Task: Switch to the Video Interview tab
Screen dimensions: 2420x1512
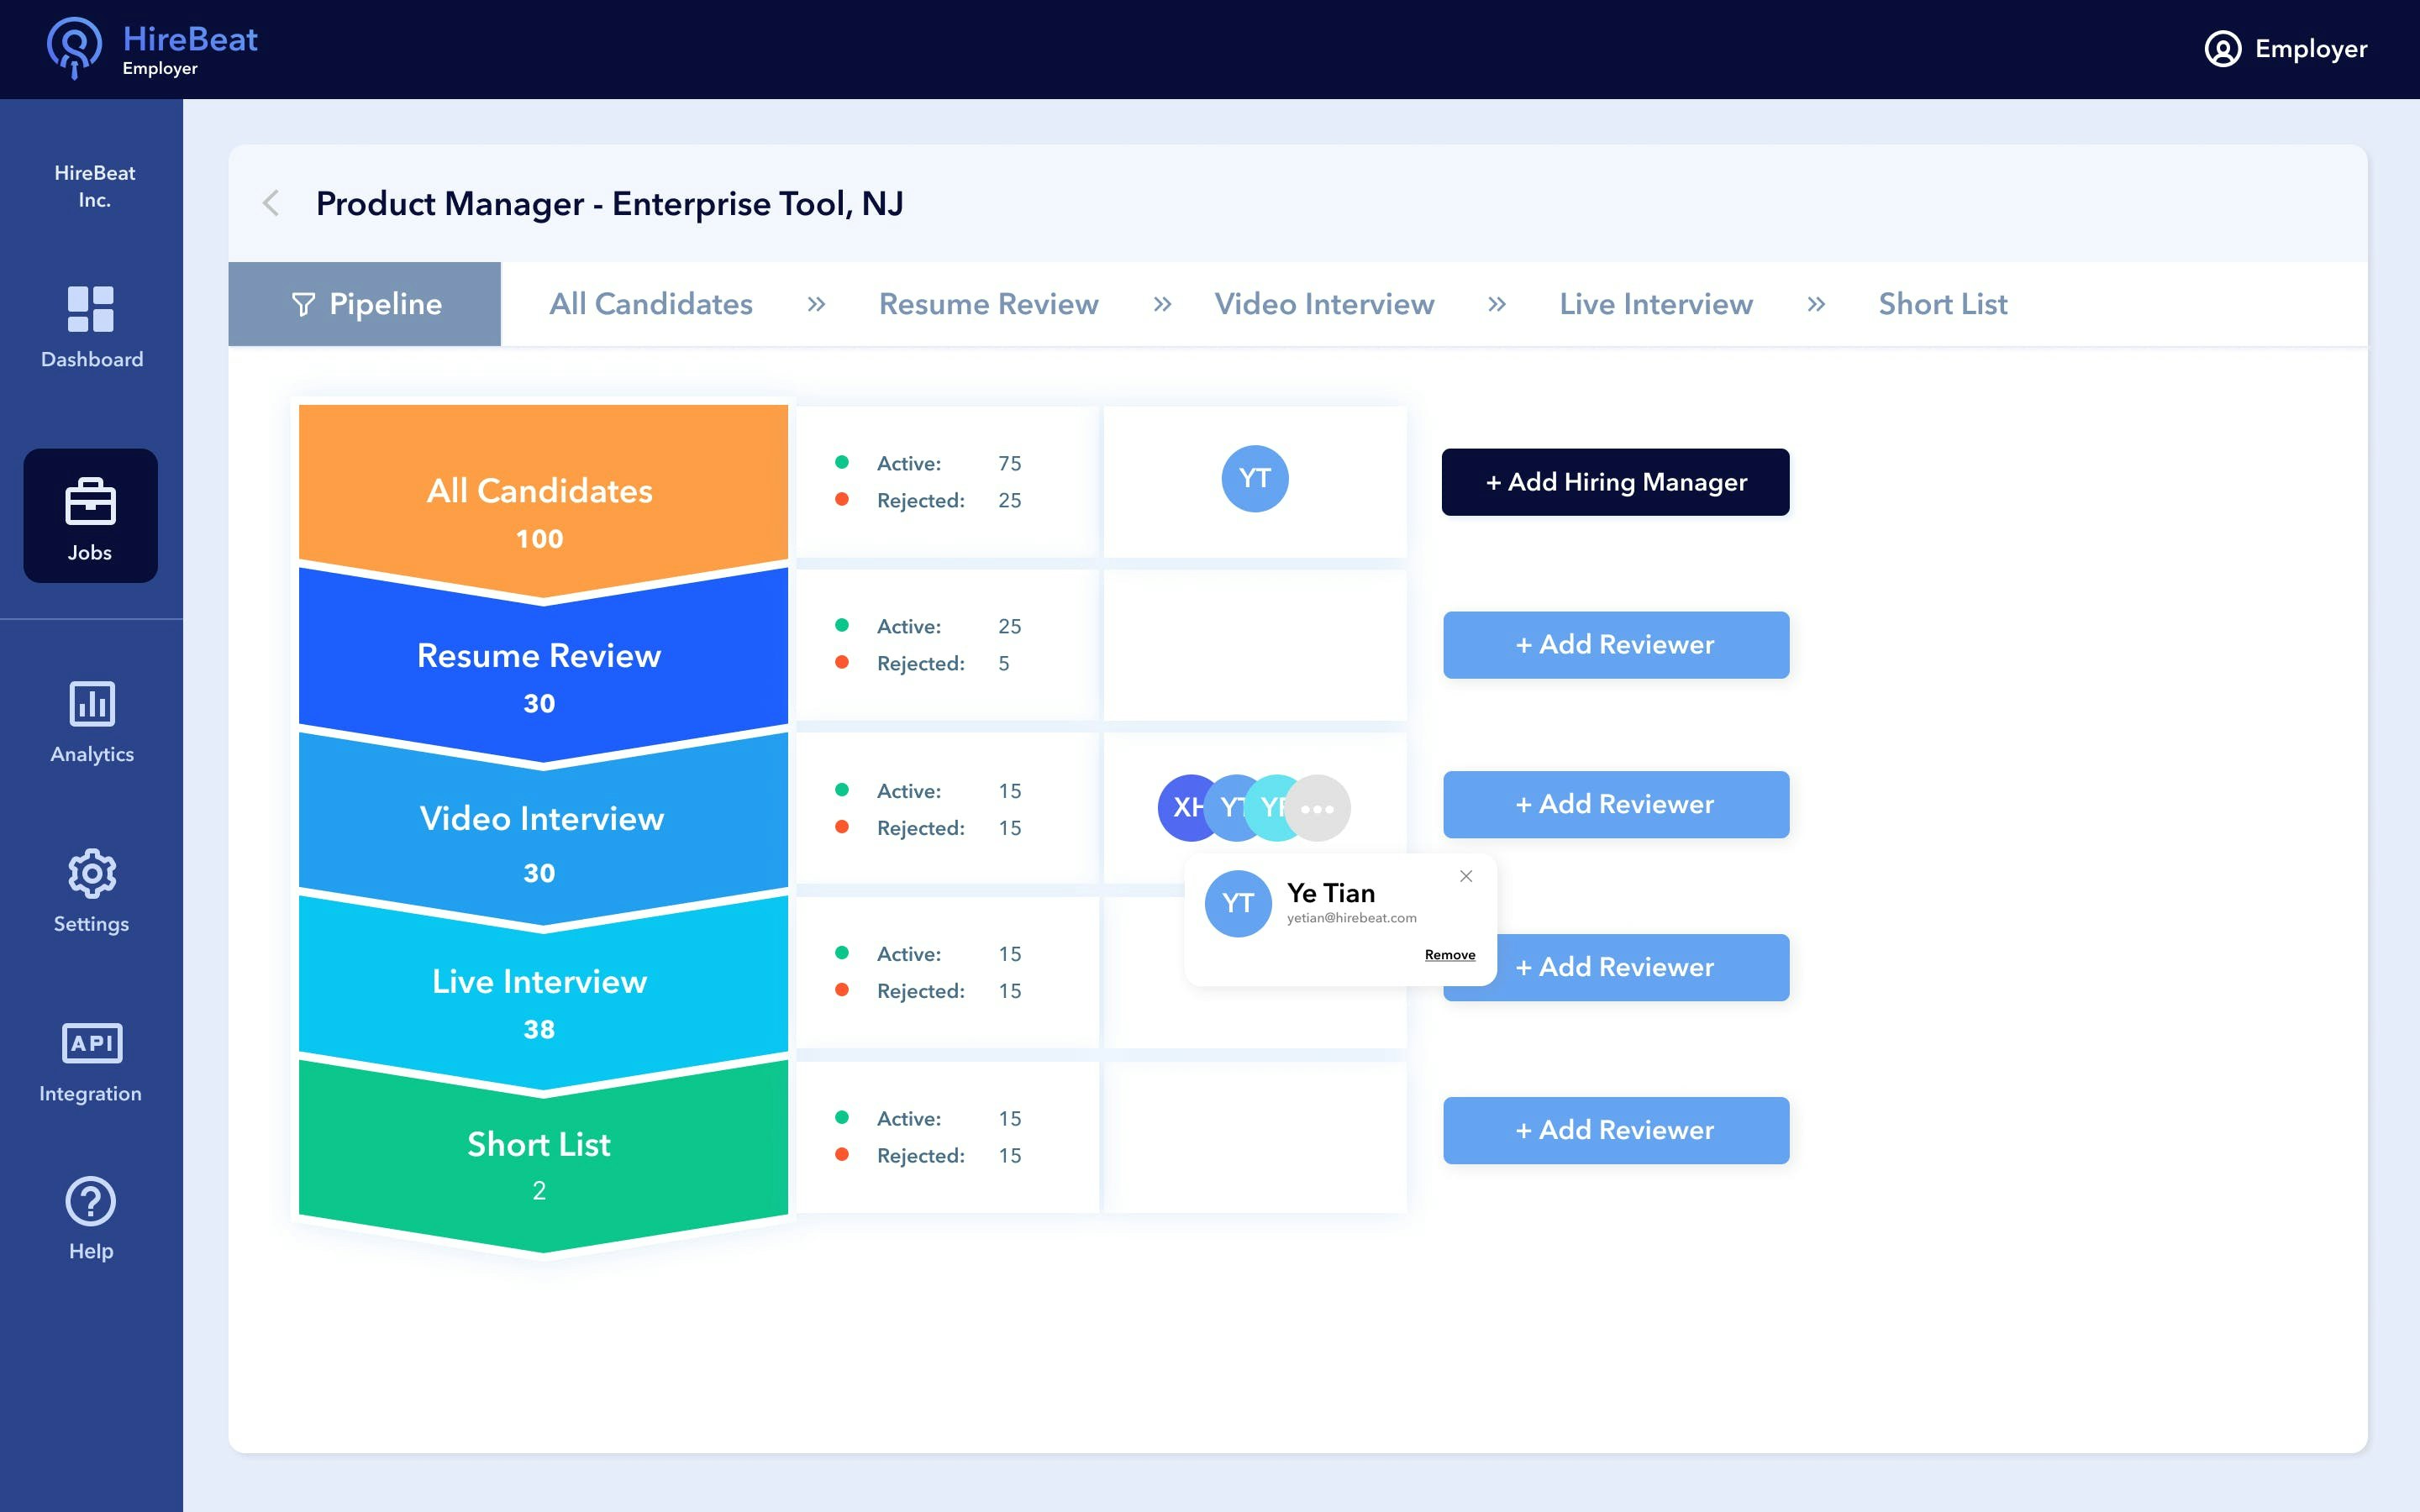Action: coord(1324,304)
